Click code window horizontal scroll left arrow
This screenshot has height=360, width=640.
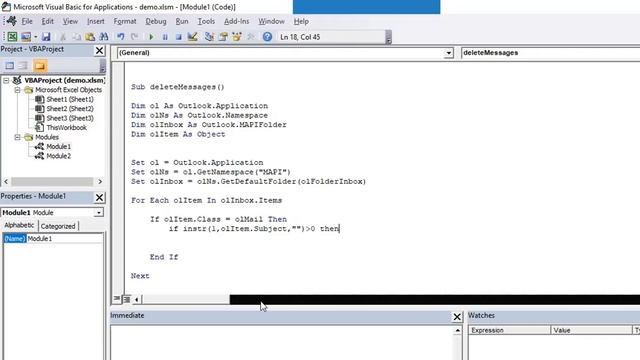[136, 300]
